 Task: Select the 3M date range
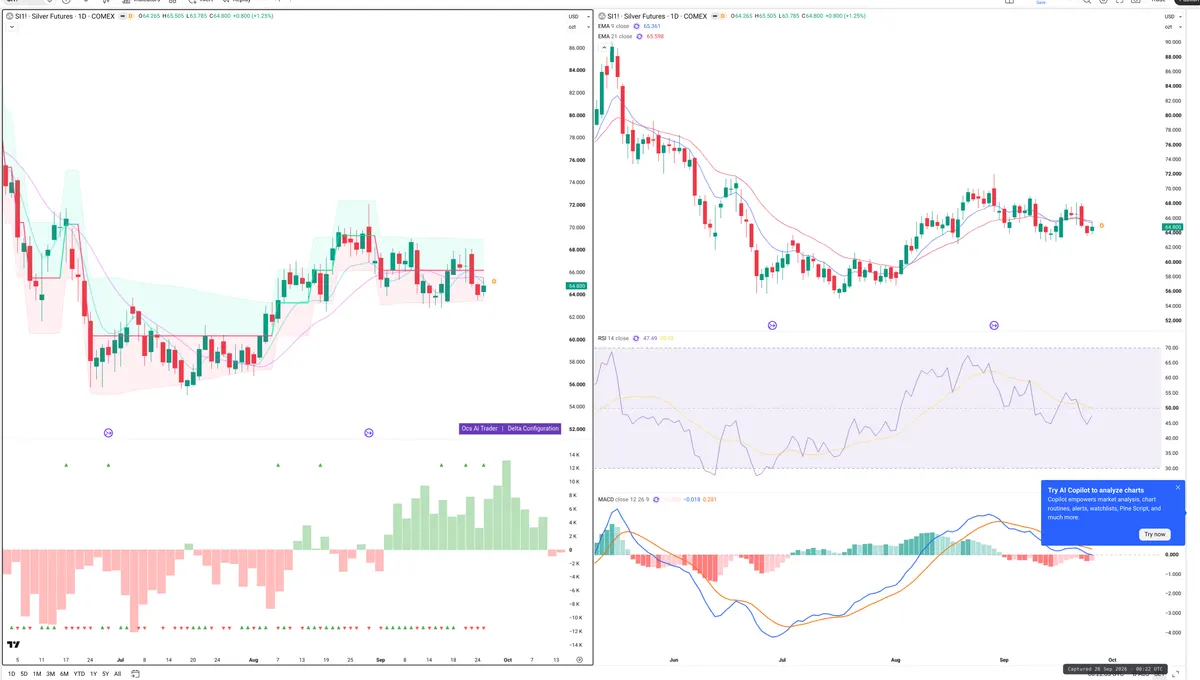point(51,674)
